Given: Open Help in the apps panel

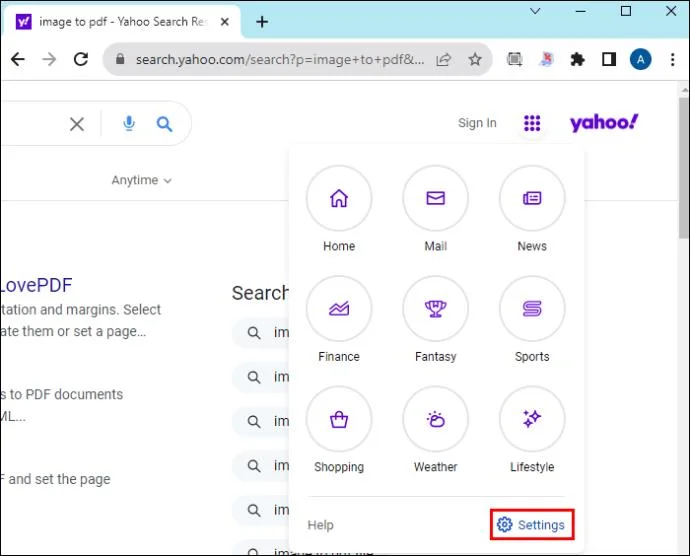Looking at the screenshot, I should 320,525.
